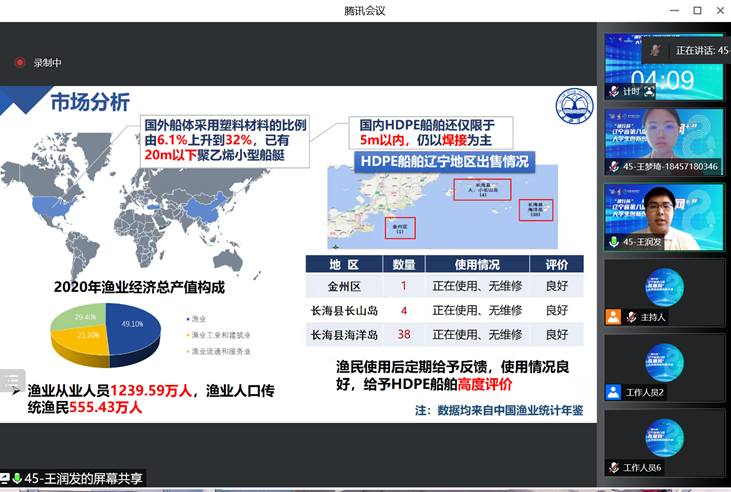Click the 长海县长山岛 table cell
This screenshot has height=492, width=731.
[344, 310]
